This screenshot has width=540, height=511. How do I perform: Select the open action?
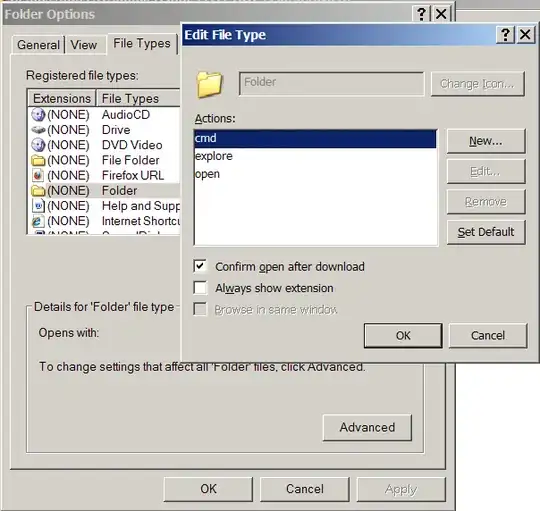click(315, 174)
